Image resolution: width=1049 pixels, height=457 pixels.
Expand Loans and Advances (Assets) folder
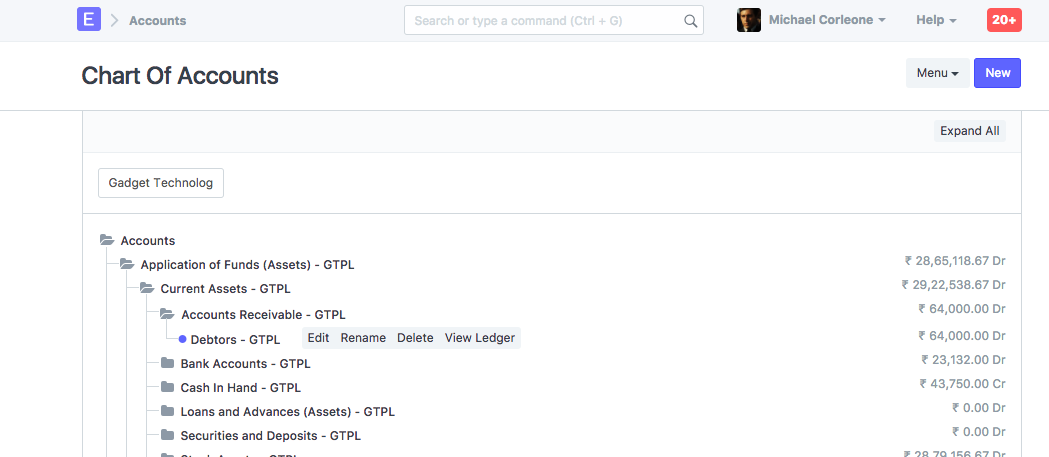pyautogui.click(x=167, y=411)
